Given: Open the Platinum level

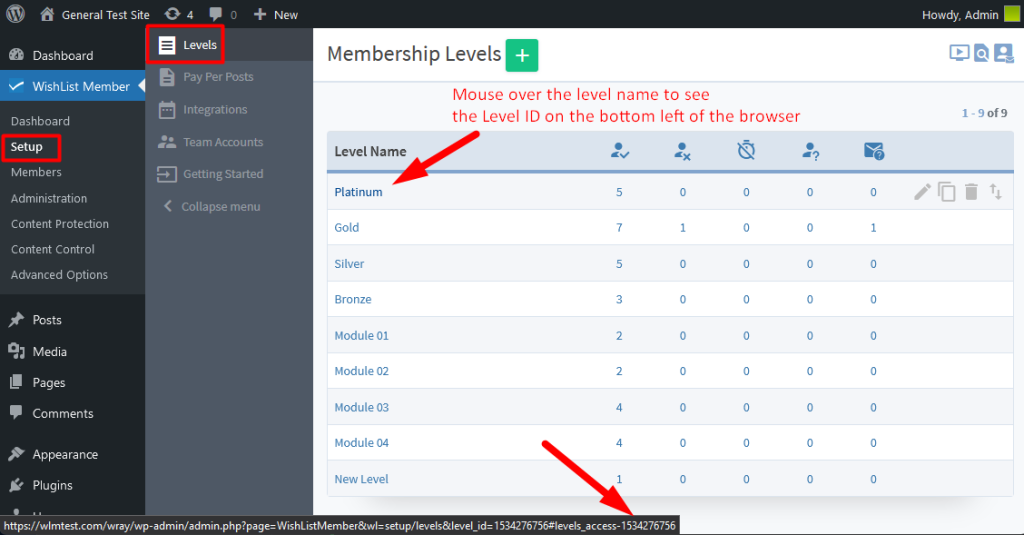Looking at the screenshot, I should click(x=359, y=192).
